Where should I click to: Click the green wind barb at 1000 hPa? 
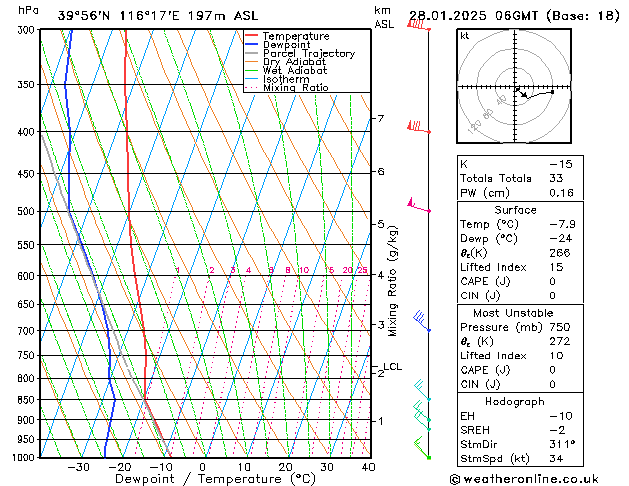point(422,448)
